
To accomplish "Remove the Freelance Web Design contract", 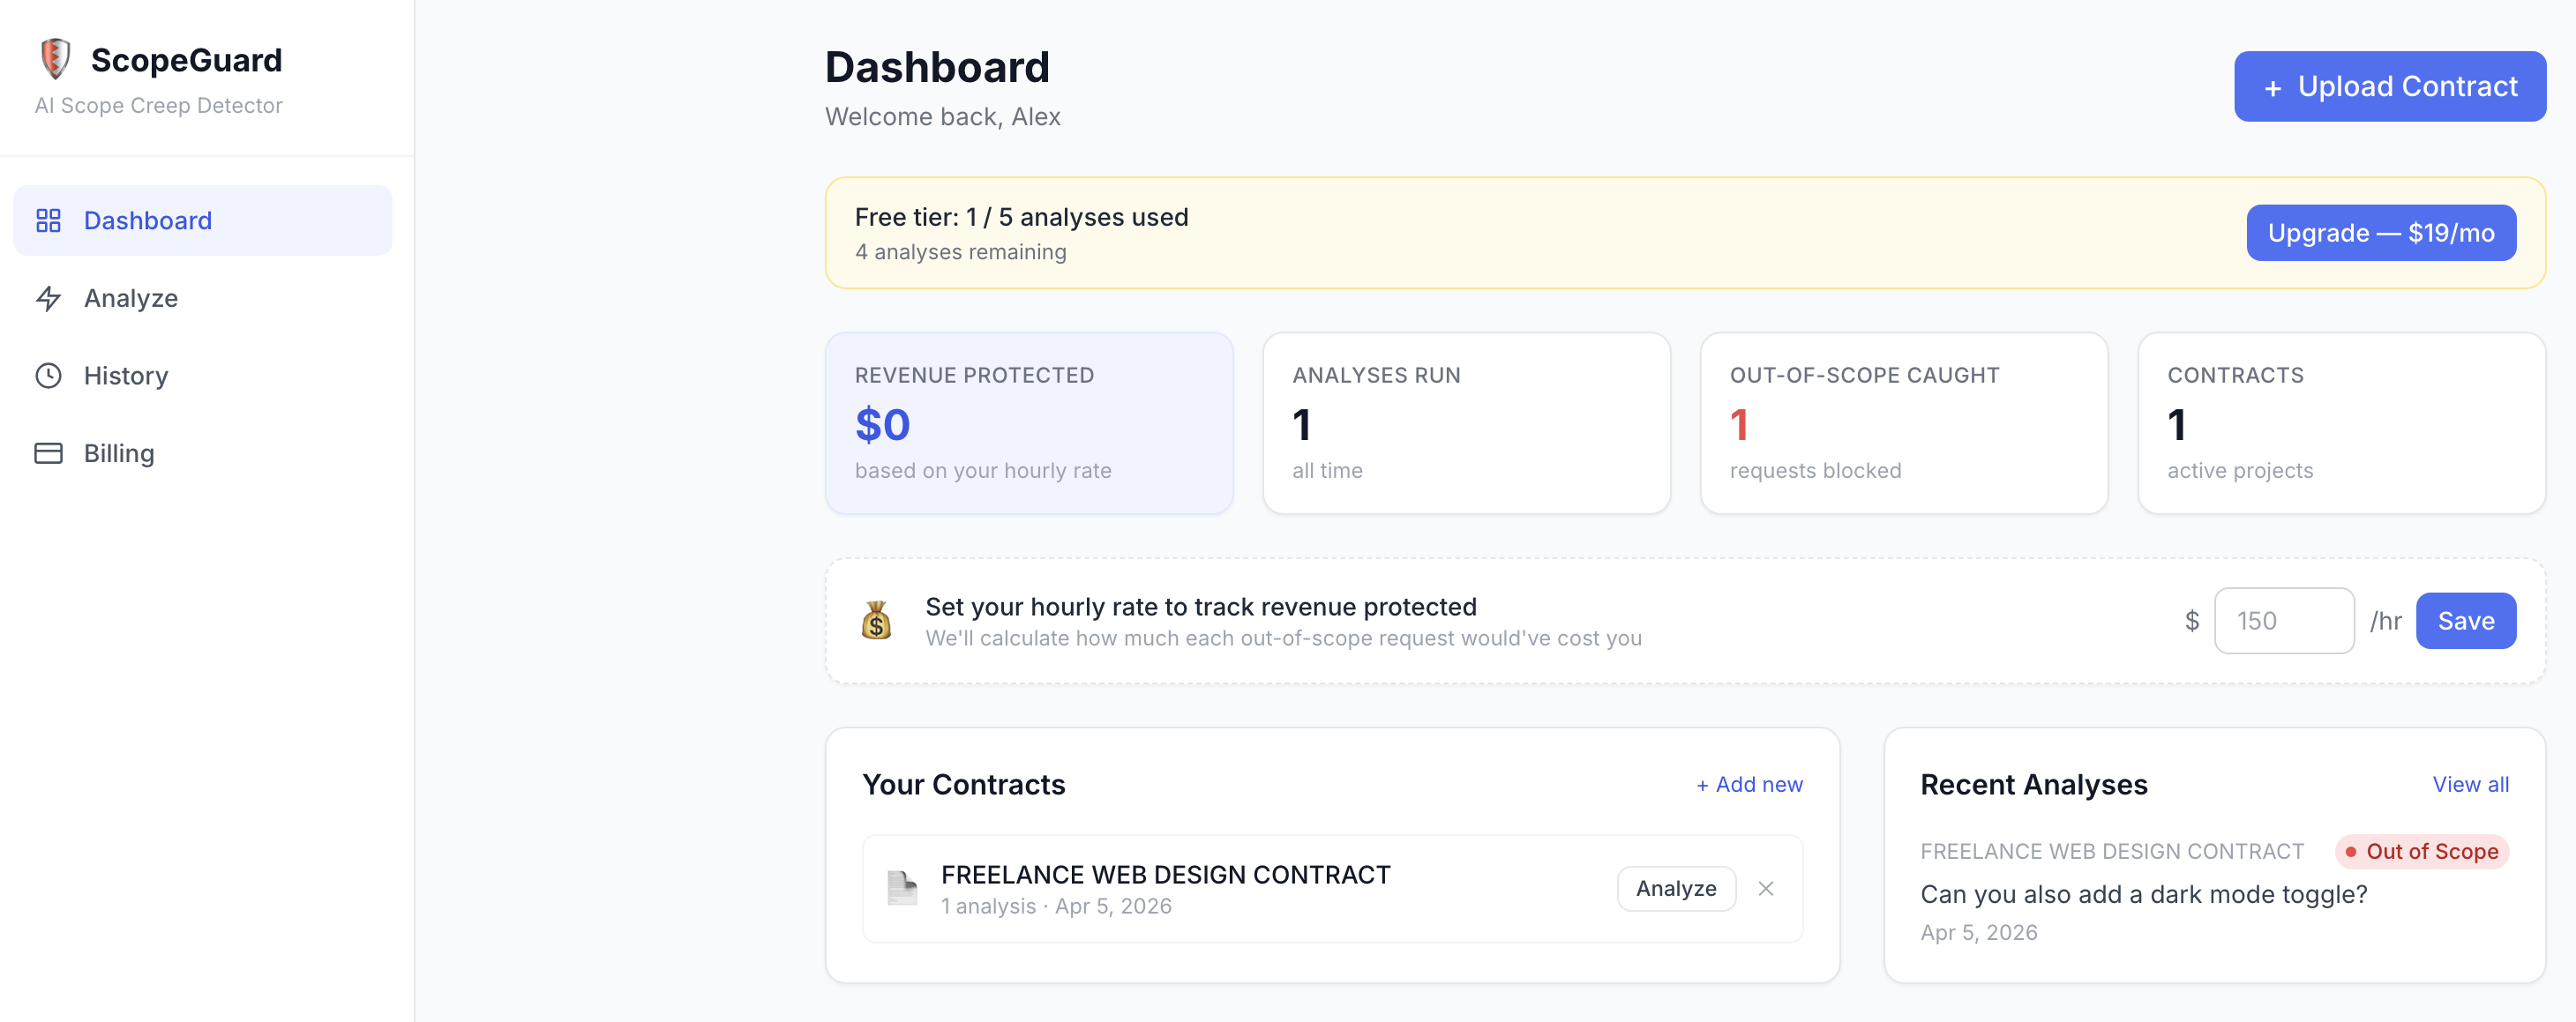I will [1766, 888].
